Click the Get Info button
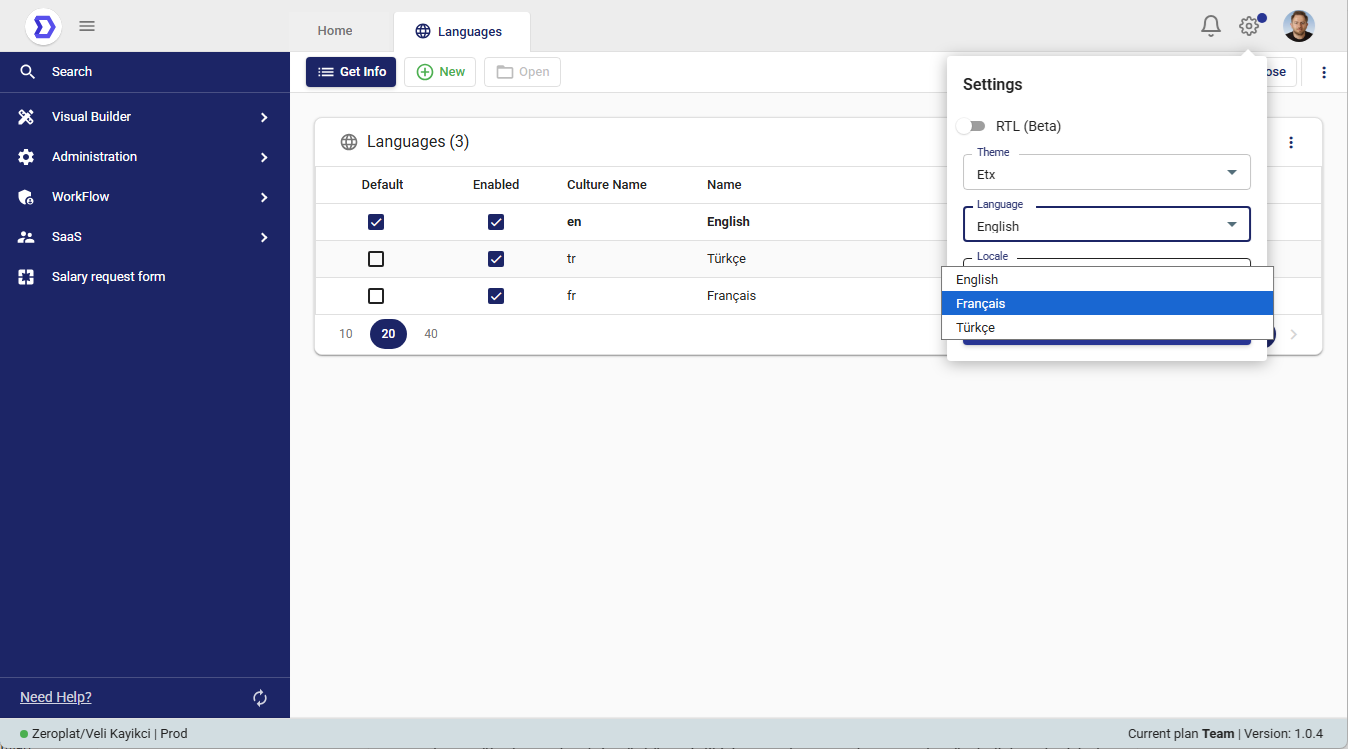The image size is (1348, 749). click(352, 72)
